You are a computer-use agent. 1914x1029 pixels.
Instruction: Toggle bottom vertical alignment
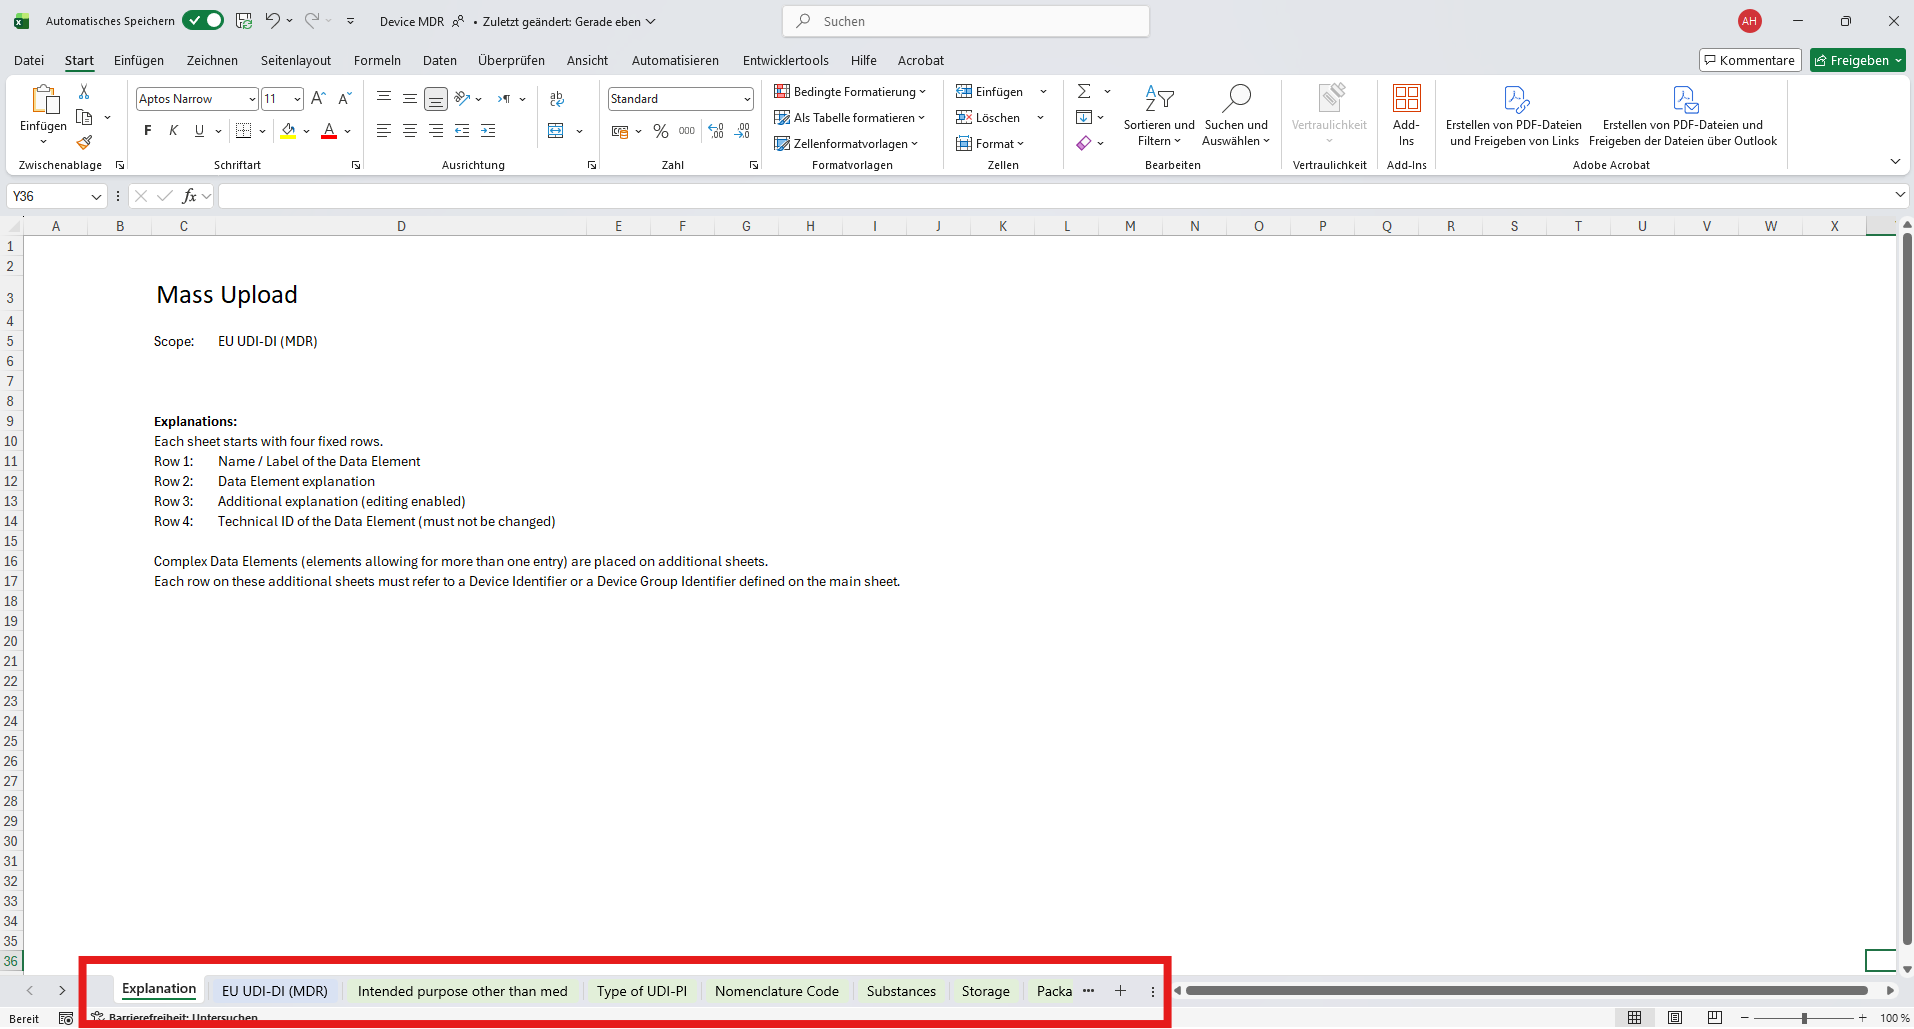coord(436,99)
